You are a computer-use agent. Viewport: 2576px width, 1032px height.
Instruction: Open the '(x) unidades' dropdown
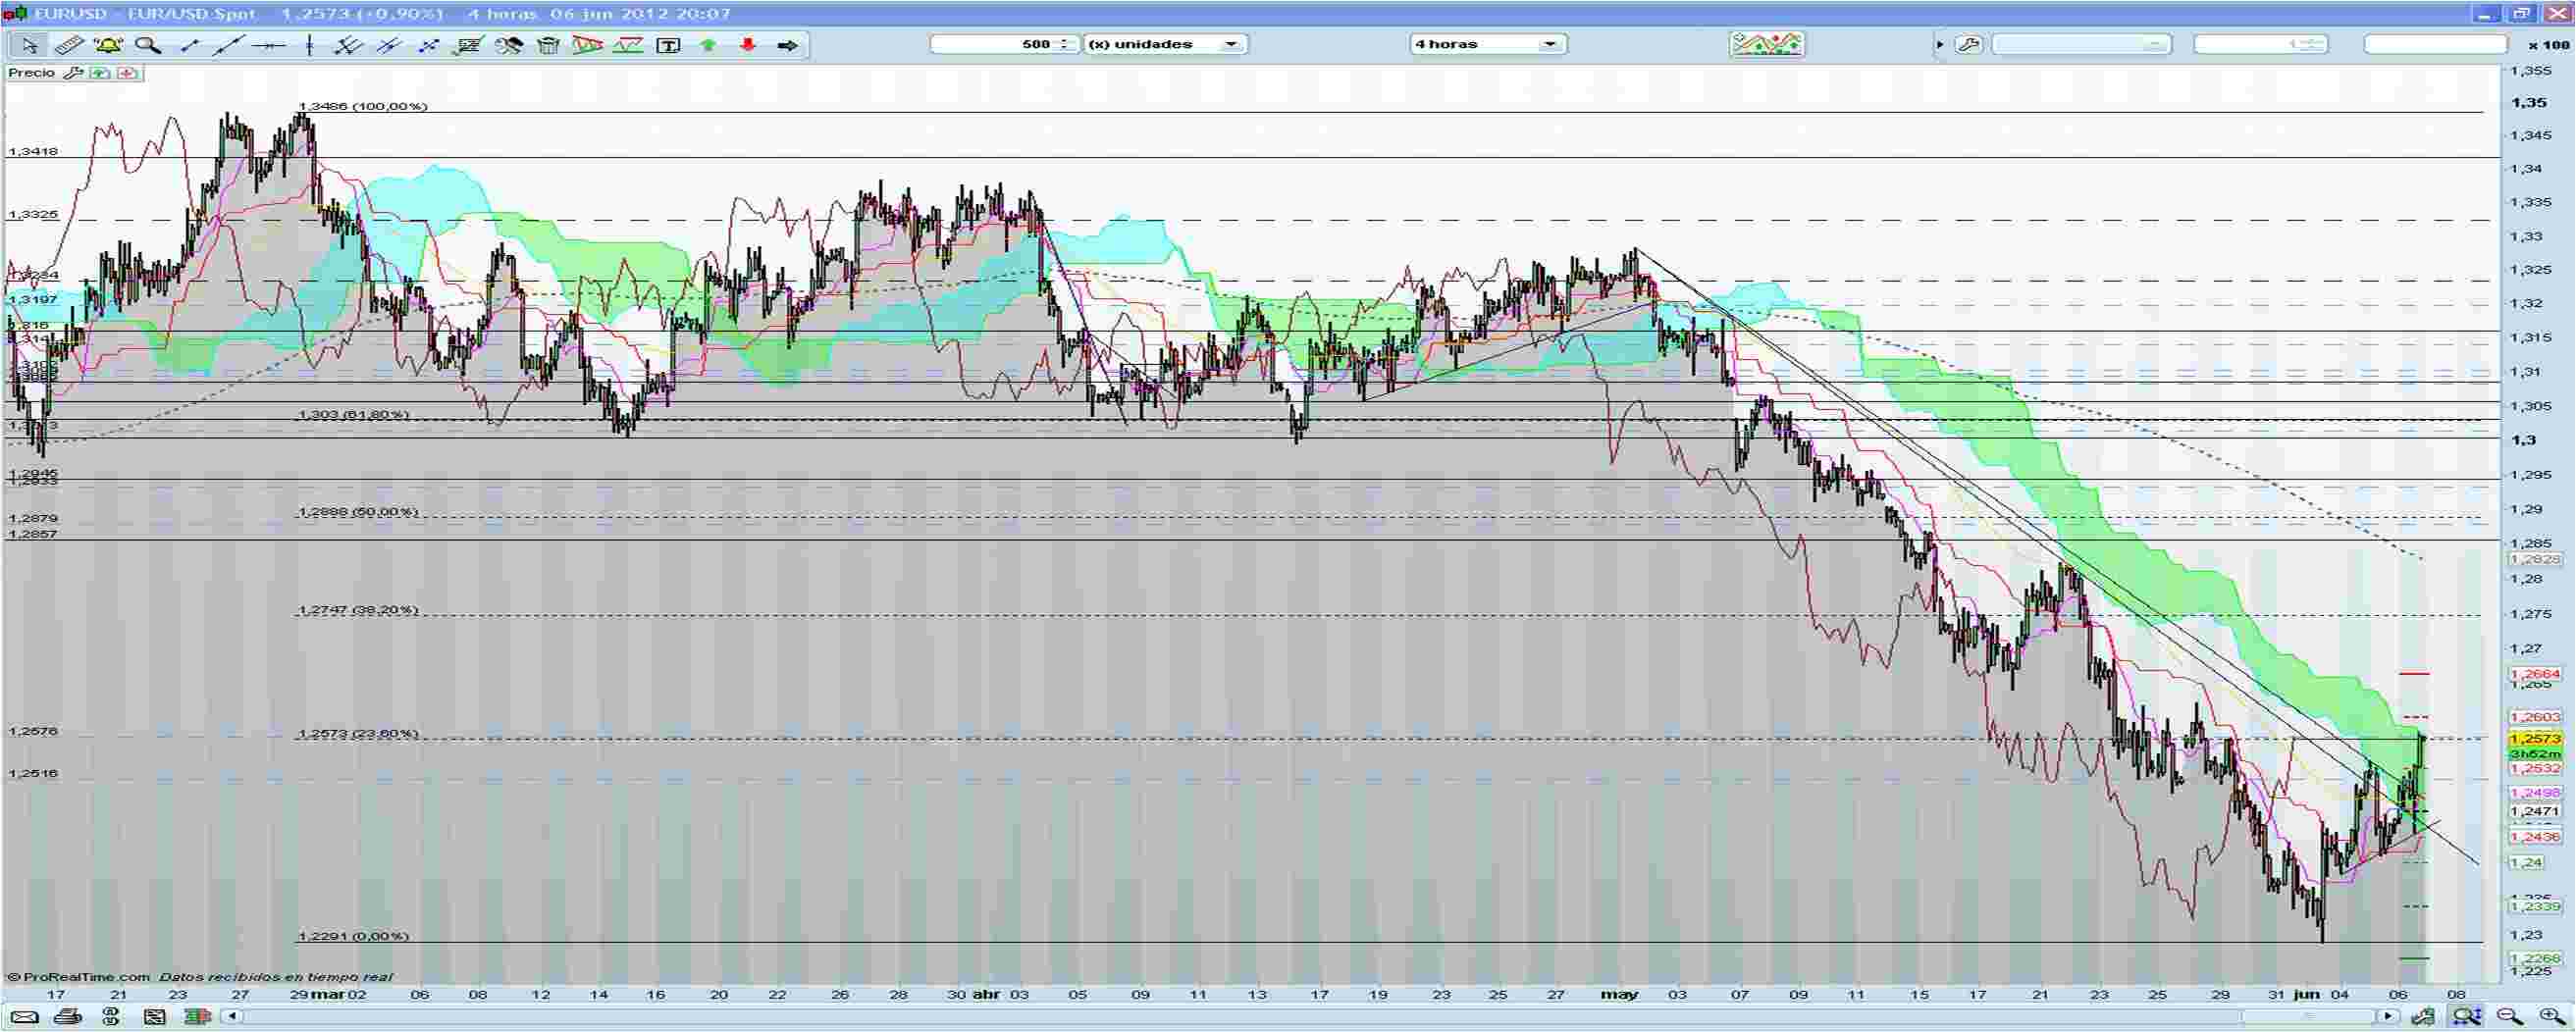click(1232, 43)
